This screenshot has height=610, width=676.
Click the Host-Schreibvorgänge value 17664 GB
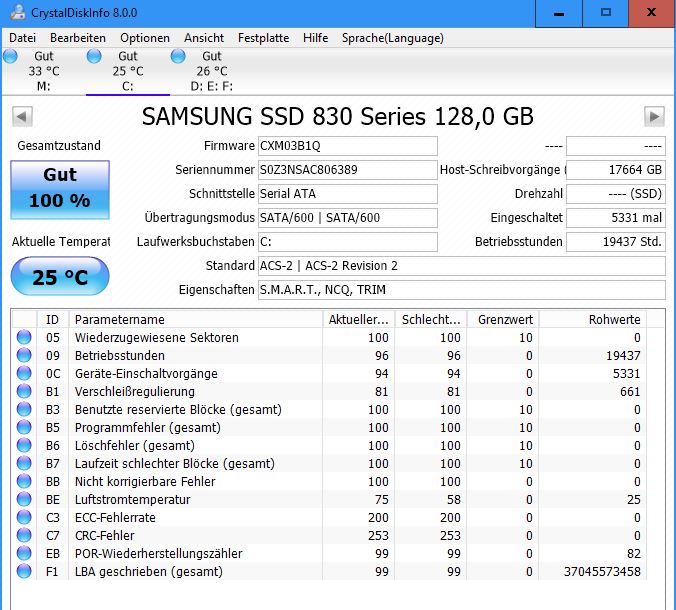pos(616,170)
